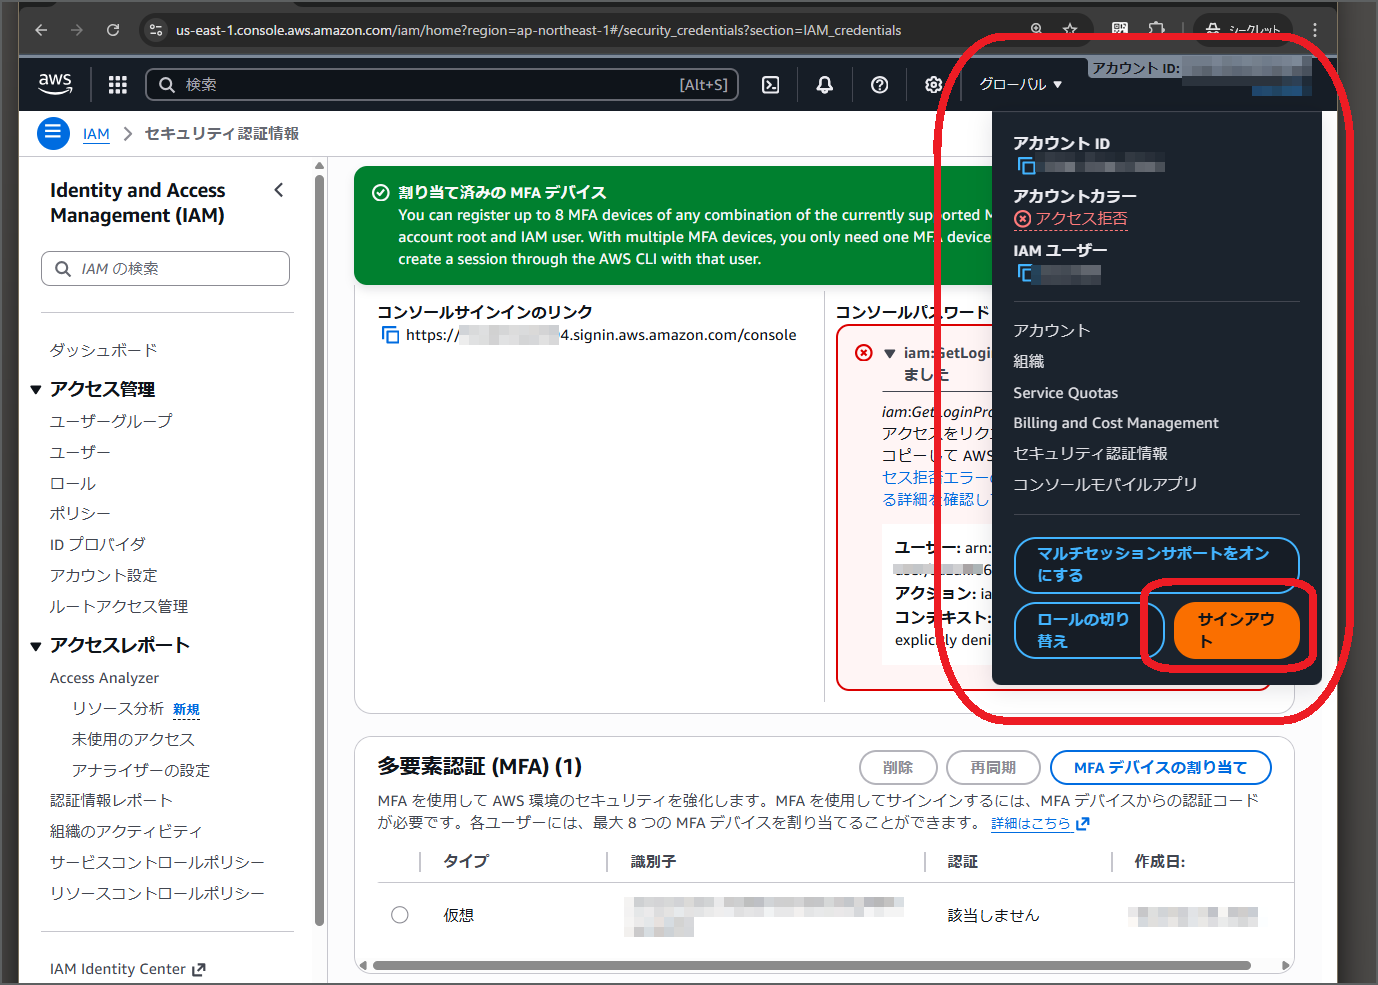
Task: Open the help question mark menu
Action: tap(880, 85)
